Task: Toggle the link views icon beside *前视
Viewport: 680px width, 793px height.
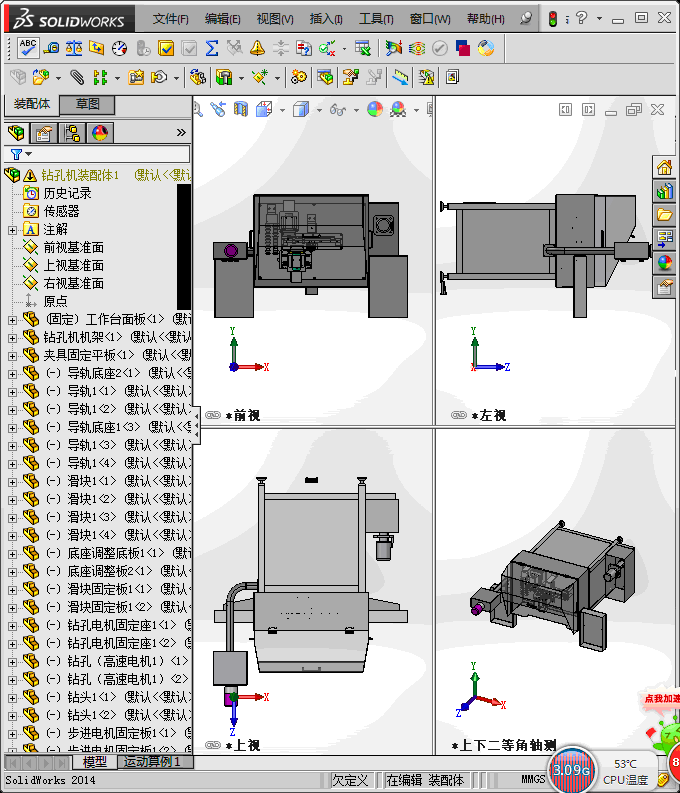Action: (x=213, y=415)
